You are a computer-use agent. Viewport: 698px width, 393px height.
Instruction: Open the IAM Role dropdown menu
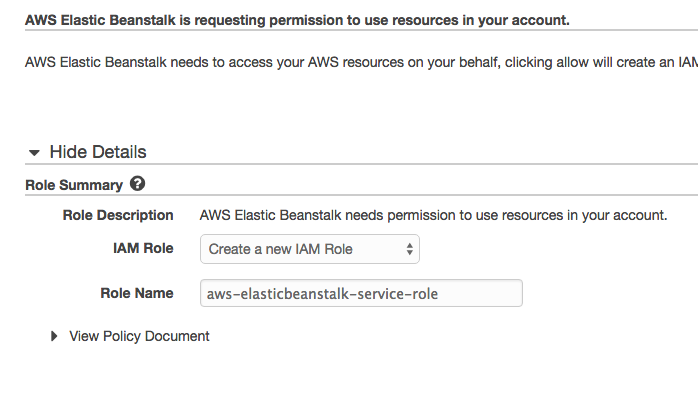[310, 249]
